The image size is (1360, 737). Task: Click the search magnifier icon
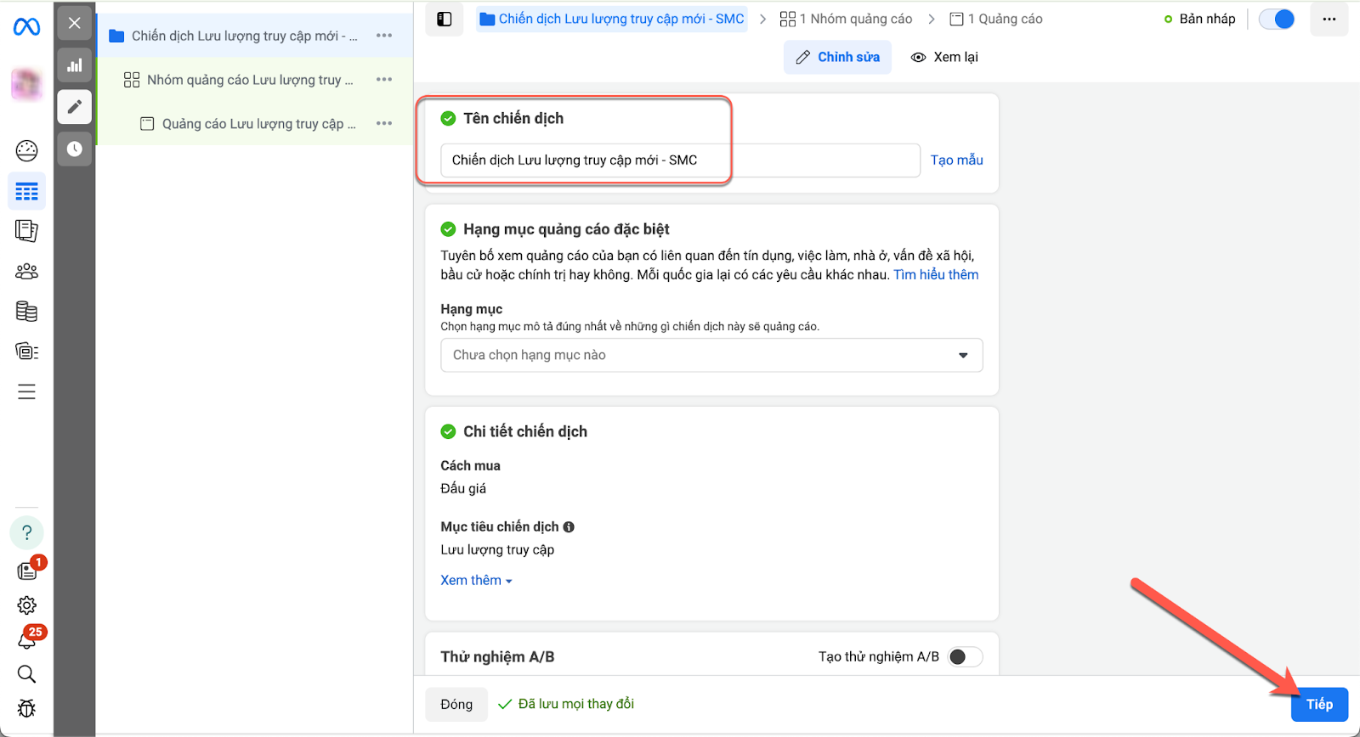pyautogui.click(x=27, y=674)
